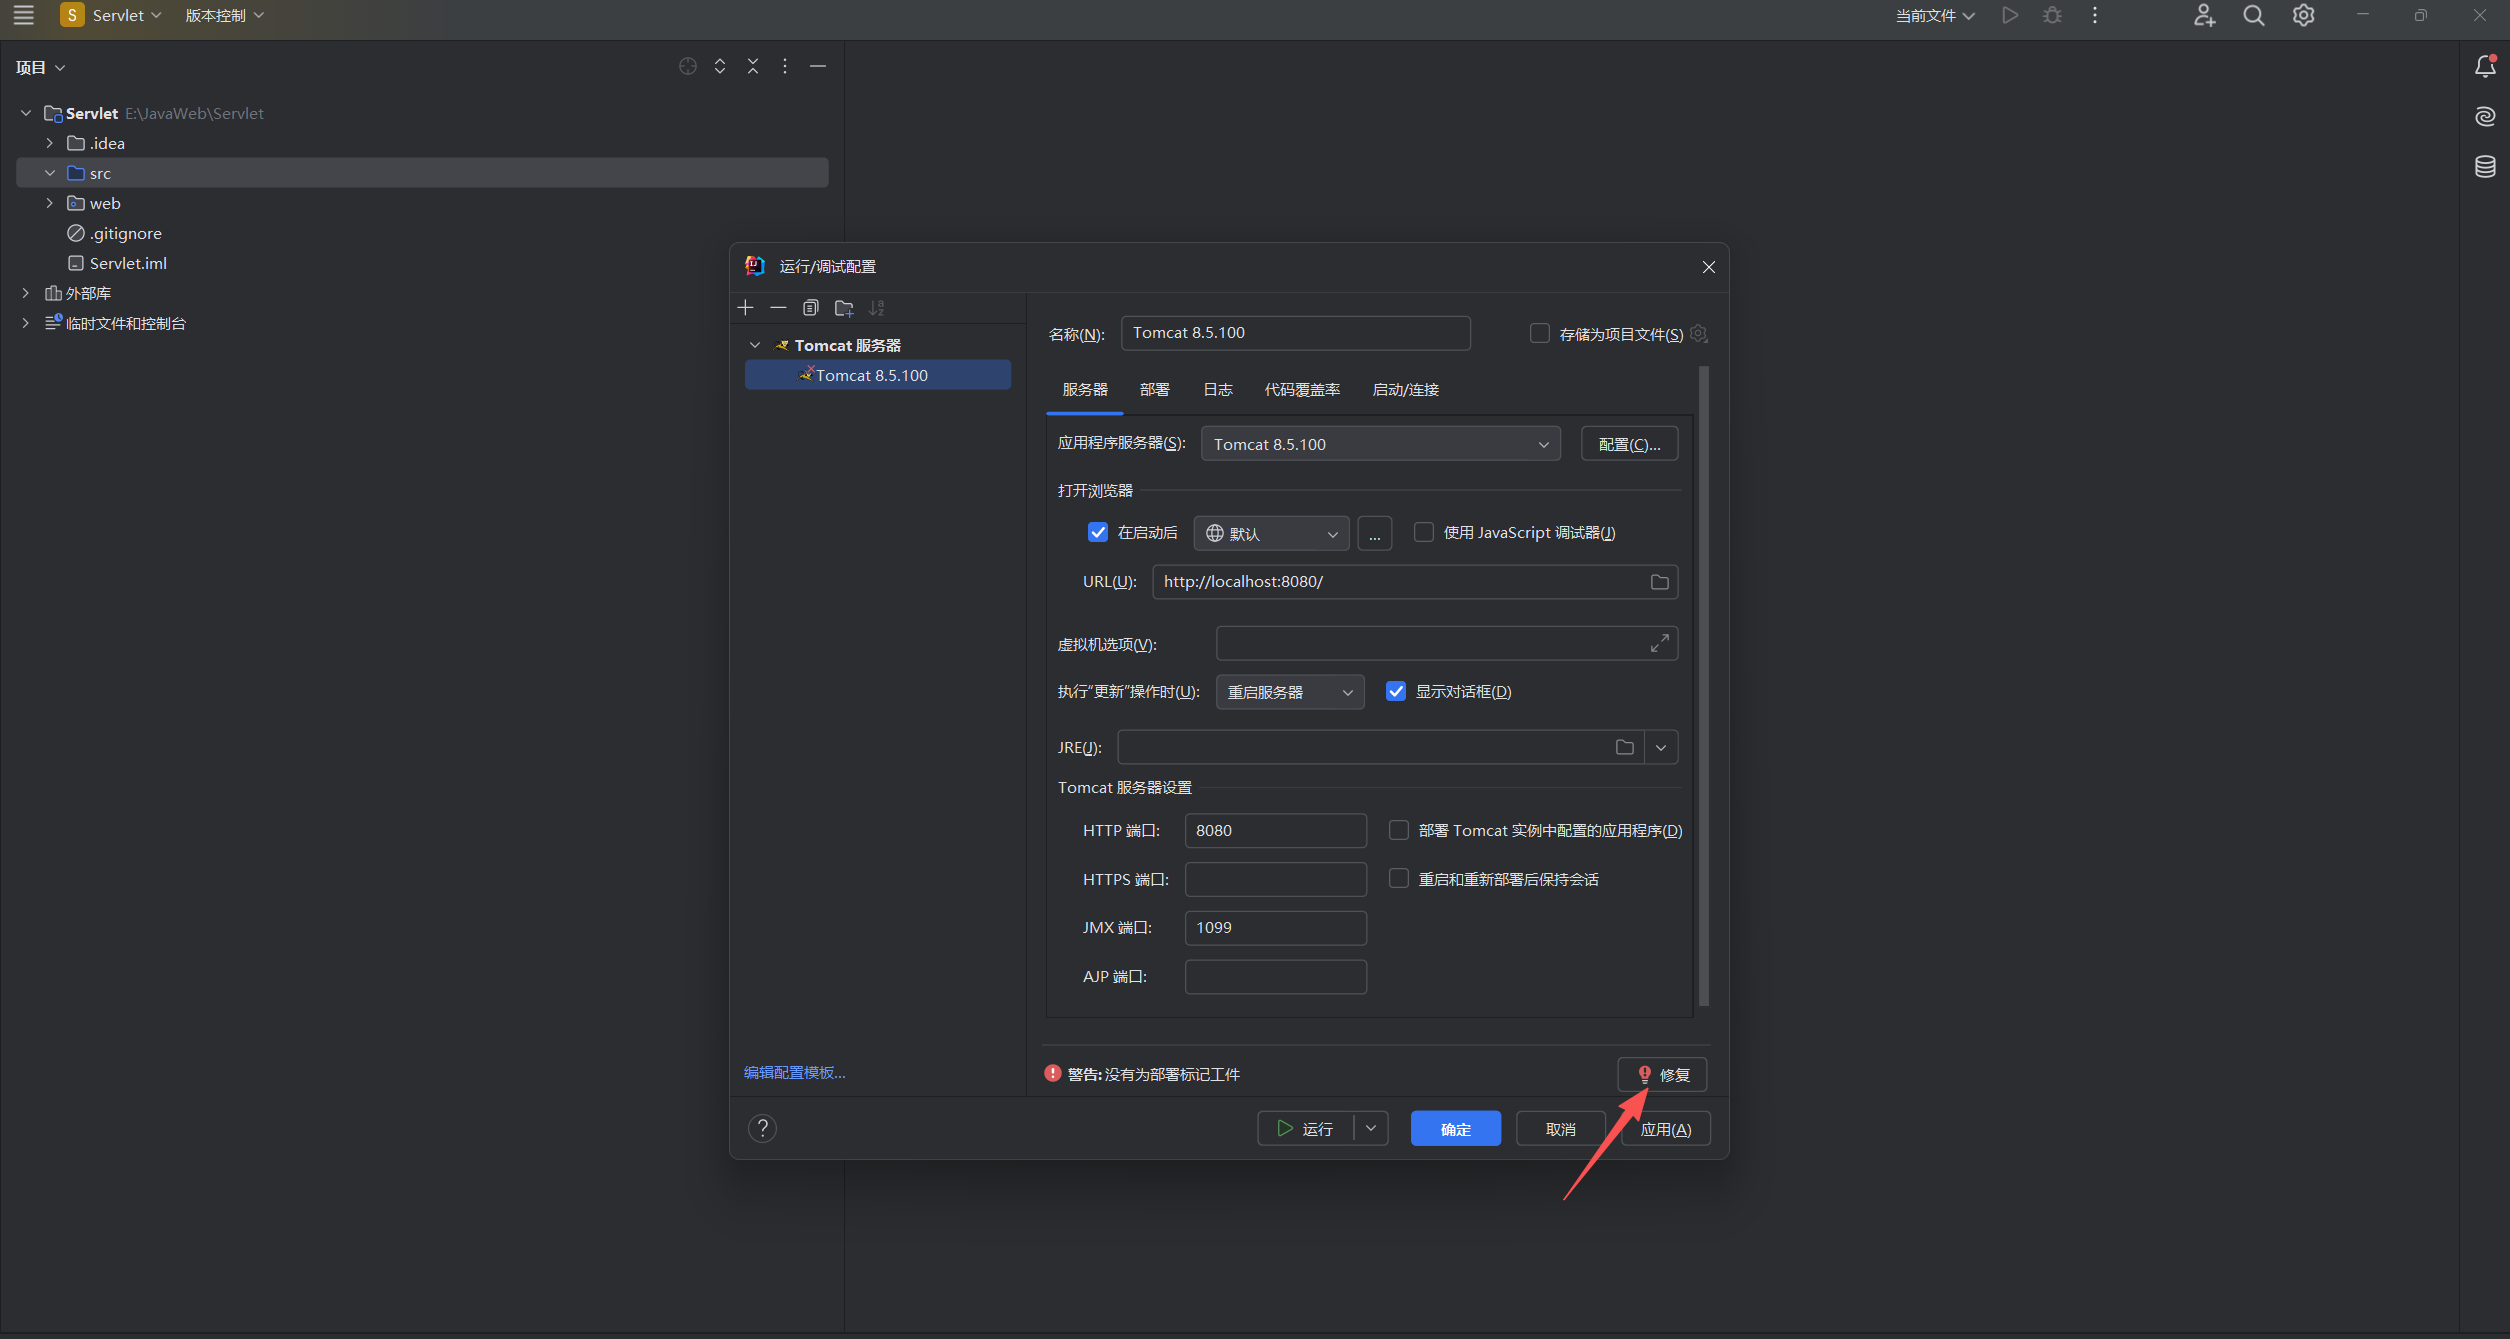The width and height of the screenshot is (2510, 1339).
Task: Click the notifications bell icon
Action: click(x=2485, y=66)
